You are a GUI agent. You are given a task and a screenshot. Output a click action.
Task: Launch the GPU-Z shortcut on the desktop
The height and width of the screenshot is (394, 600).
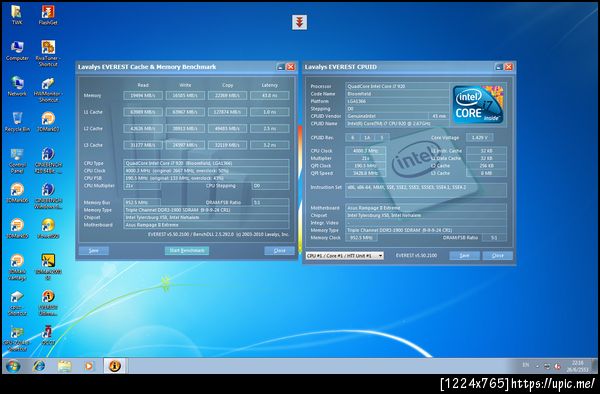[x=17, y=339]
